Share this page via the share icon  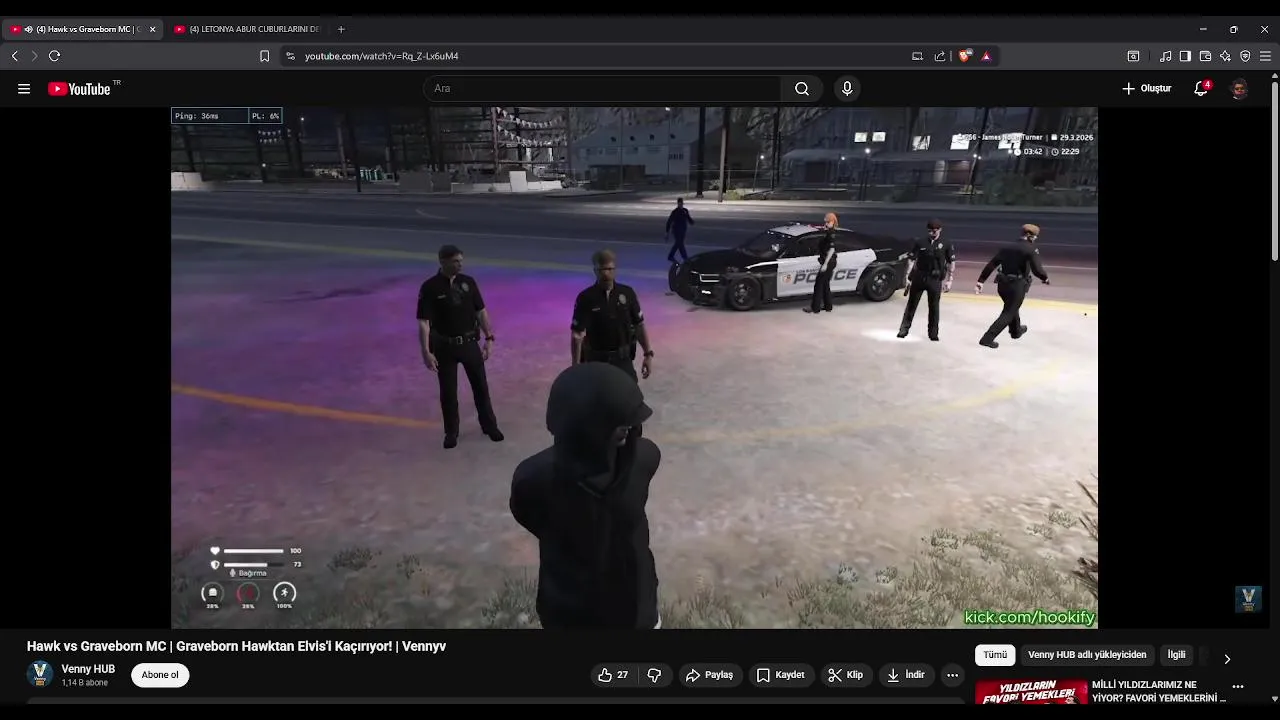[940, 56]
